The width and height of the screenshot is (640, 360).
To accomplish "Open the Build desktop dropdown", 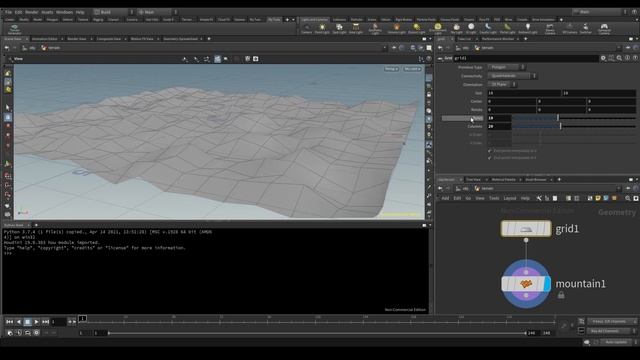I will 114,12.
